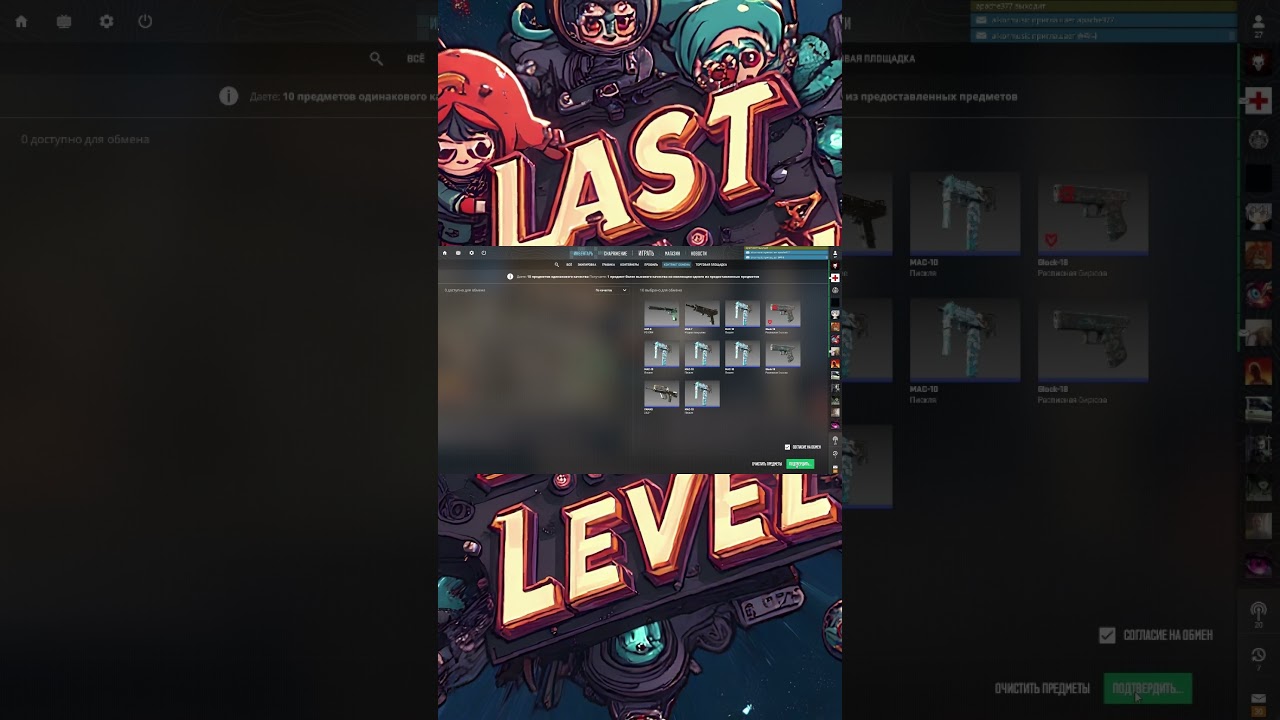Screen dimensions: 1280x720
Task: Select skull avatar in dimmed background sidebar
Action: 1258,63
